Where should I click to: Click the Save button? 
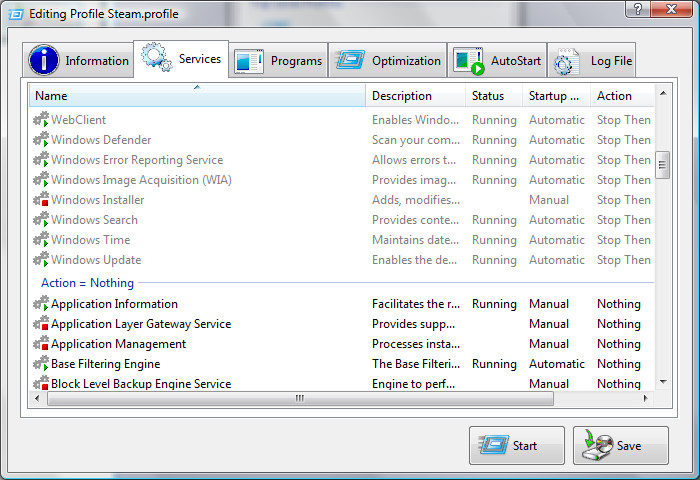621,445
